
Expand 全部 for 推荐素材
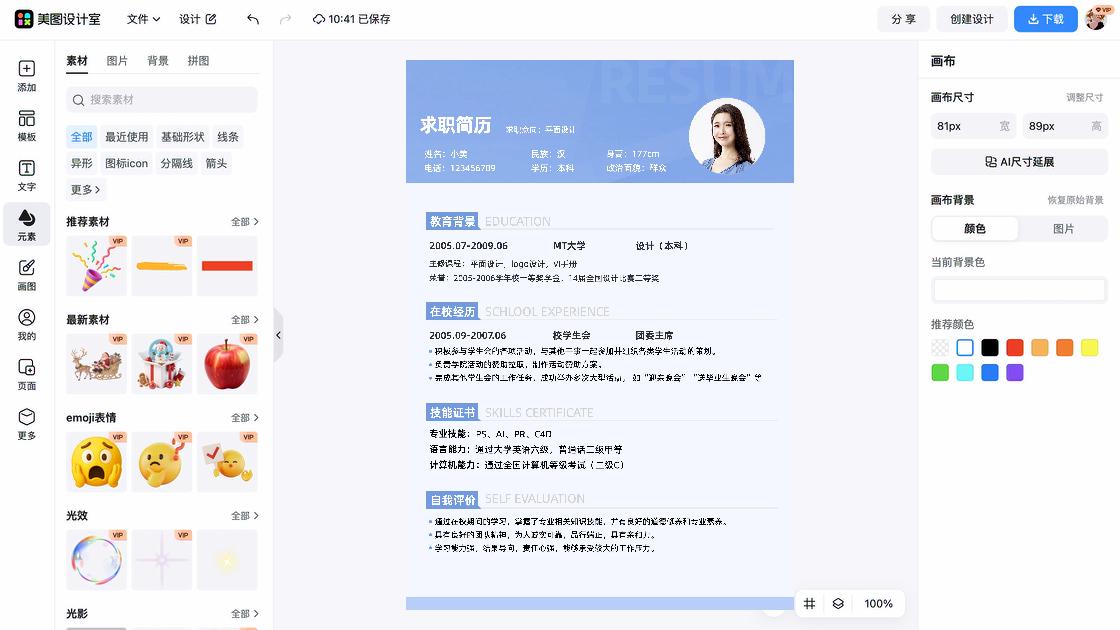244,221
